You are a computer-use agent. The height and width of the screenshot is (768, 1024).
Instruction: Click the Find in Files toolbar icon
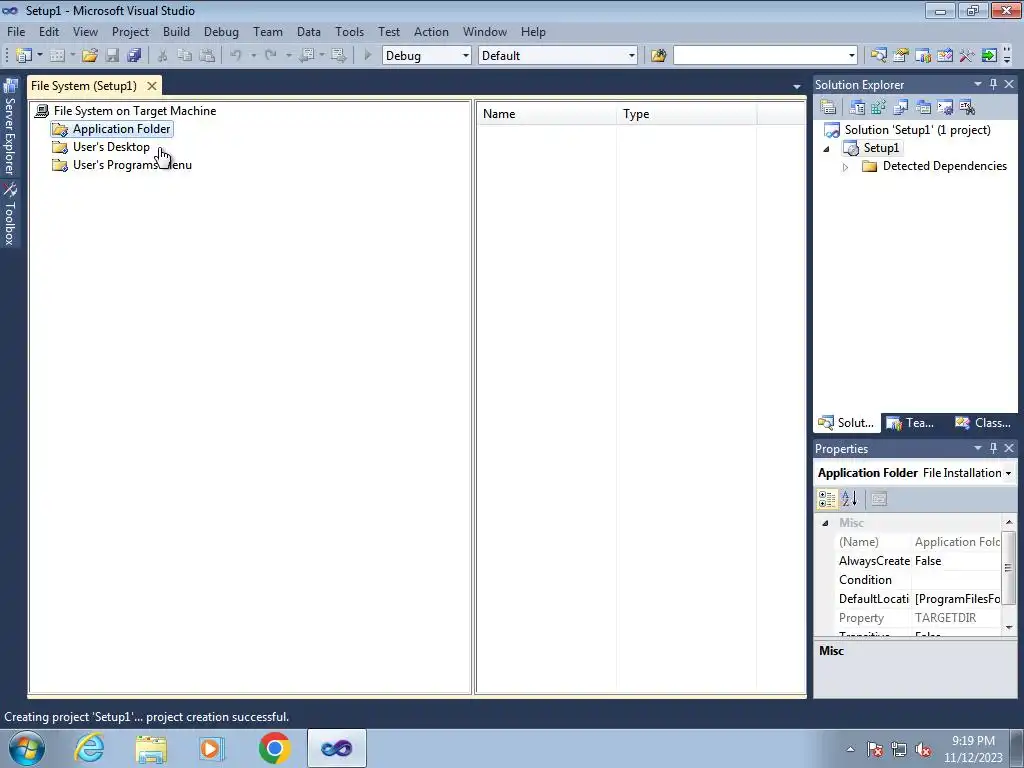[658, 56]
